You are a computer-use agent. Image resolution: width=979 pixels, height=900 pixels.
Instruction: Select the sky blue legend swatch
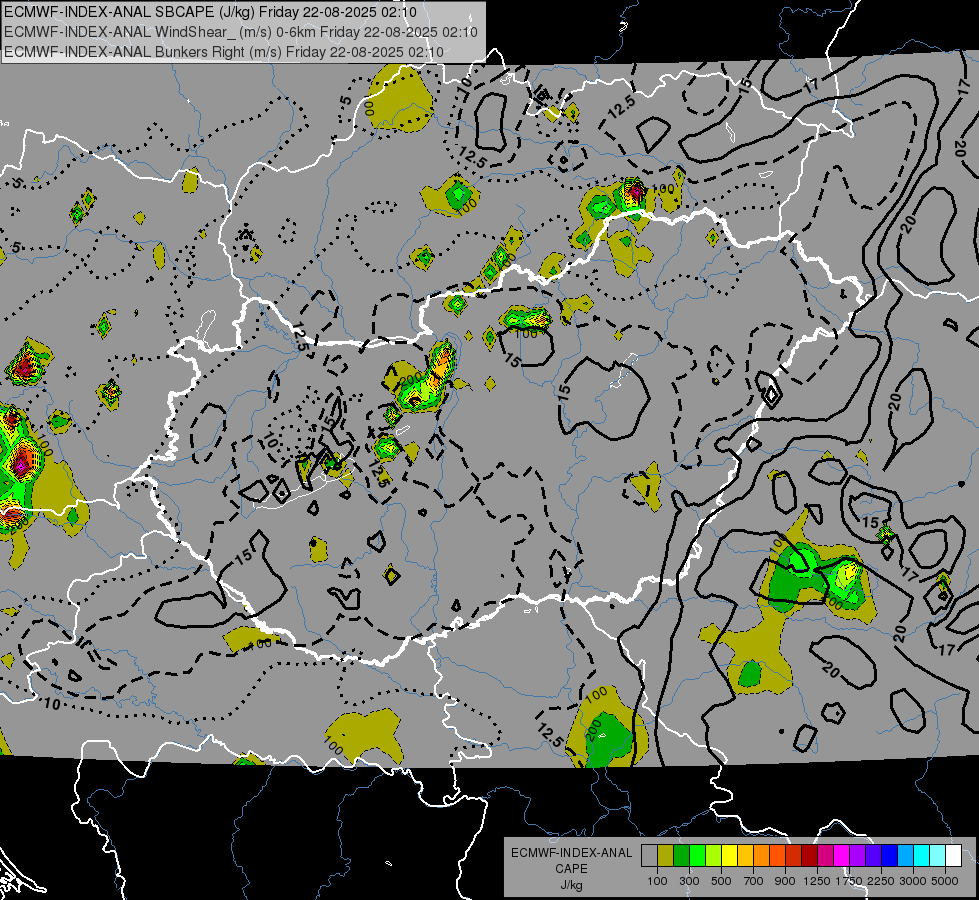coord(905,856)
